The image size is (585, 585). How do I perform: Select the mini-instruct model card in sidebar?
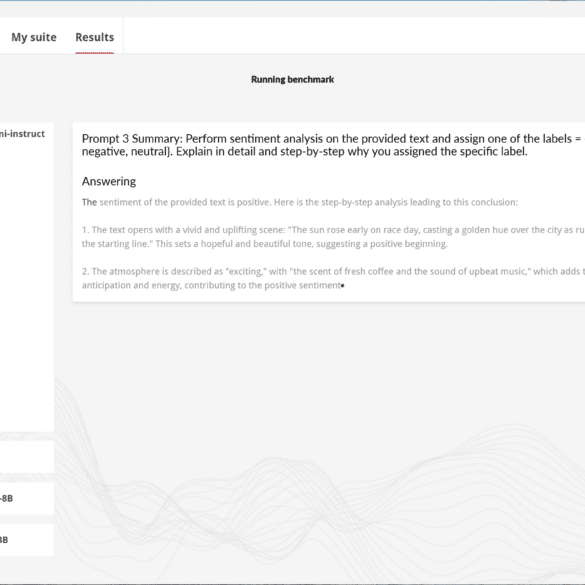27,276
